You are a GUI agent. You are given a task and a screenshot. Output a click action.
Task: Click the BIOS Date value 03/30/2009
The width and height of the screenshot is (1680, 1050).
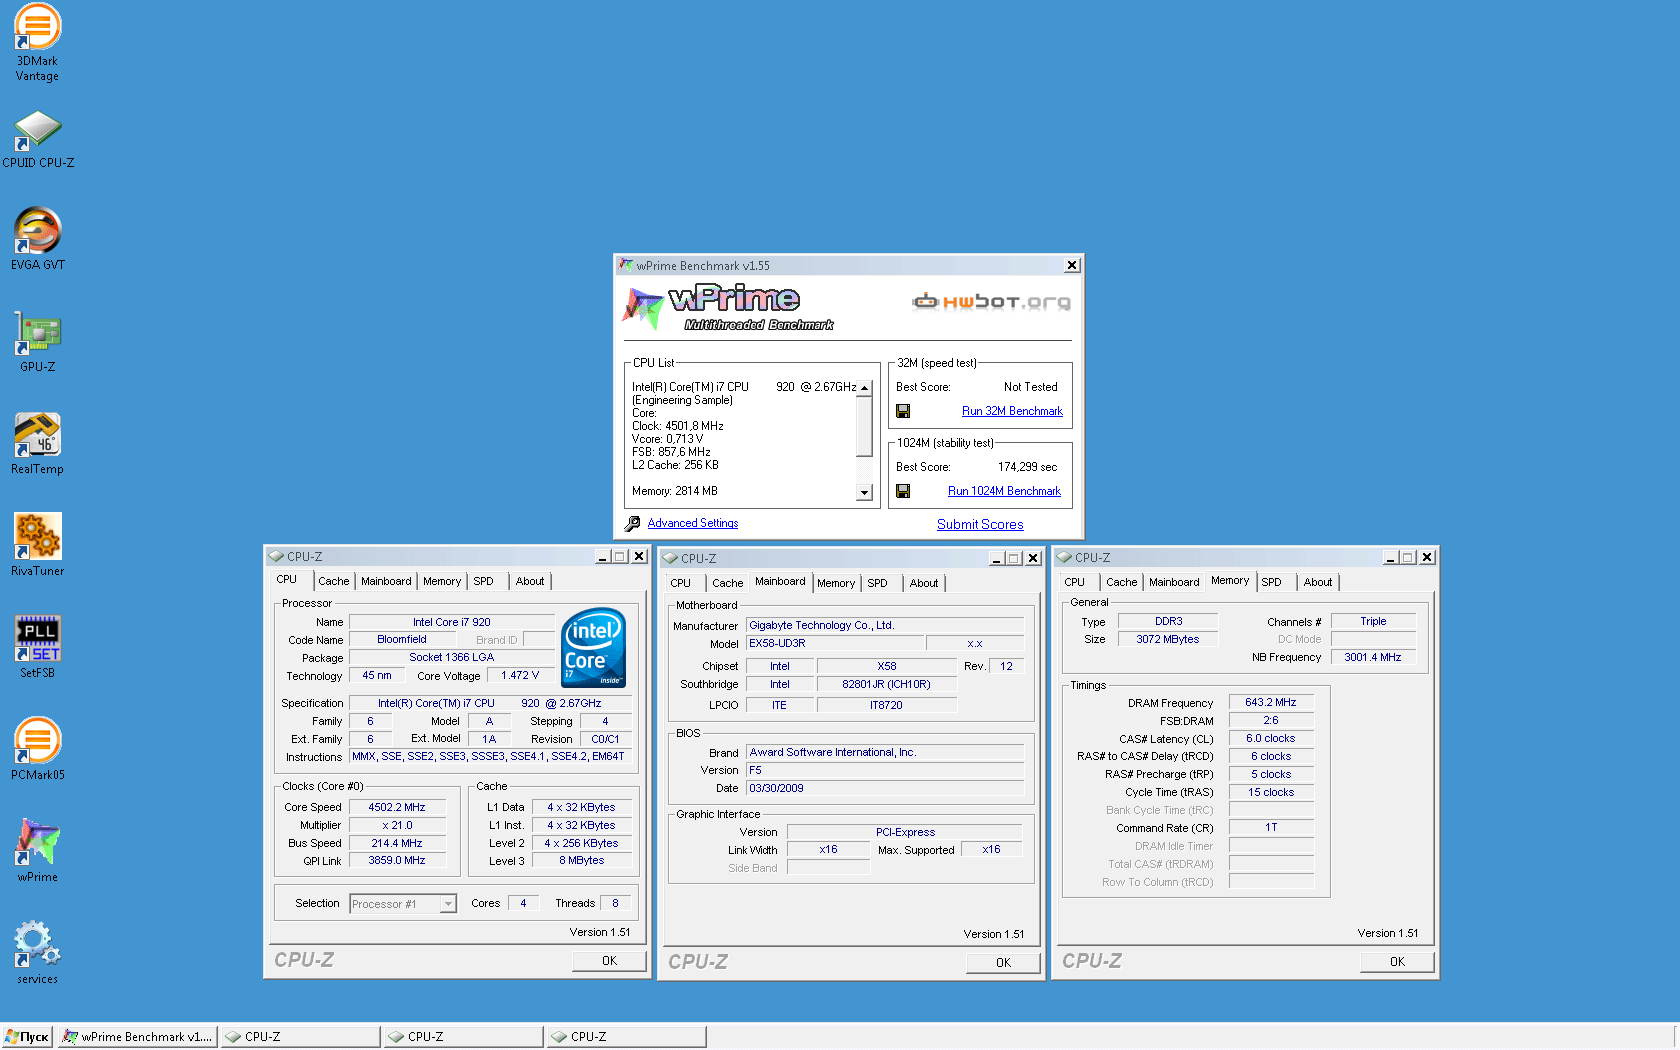[885, 788]
